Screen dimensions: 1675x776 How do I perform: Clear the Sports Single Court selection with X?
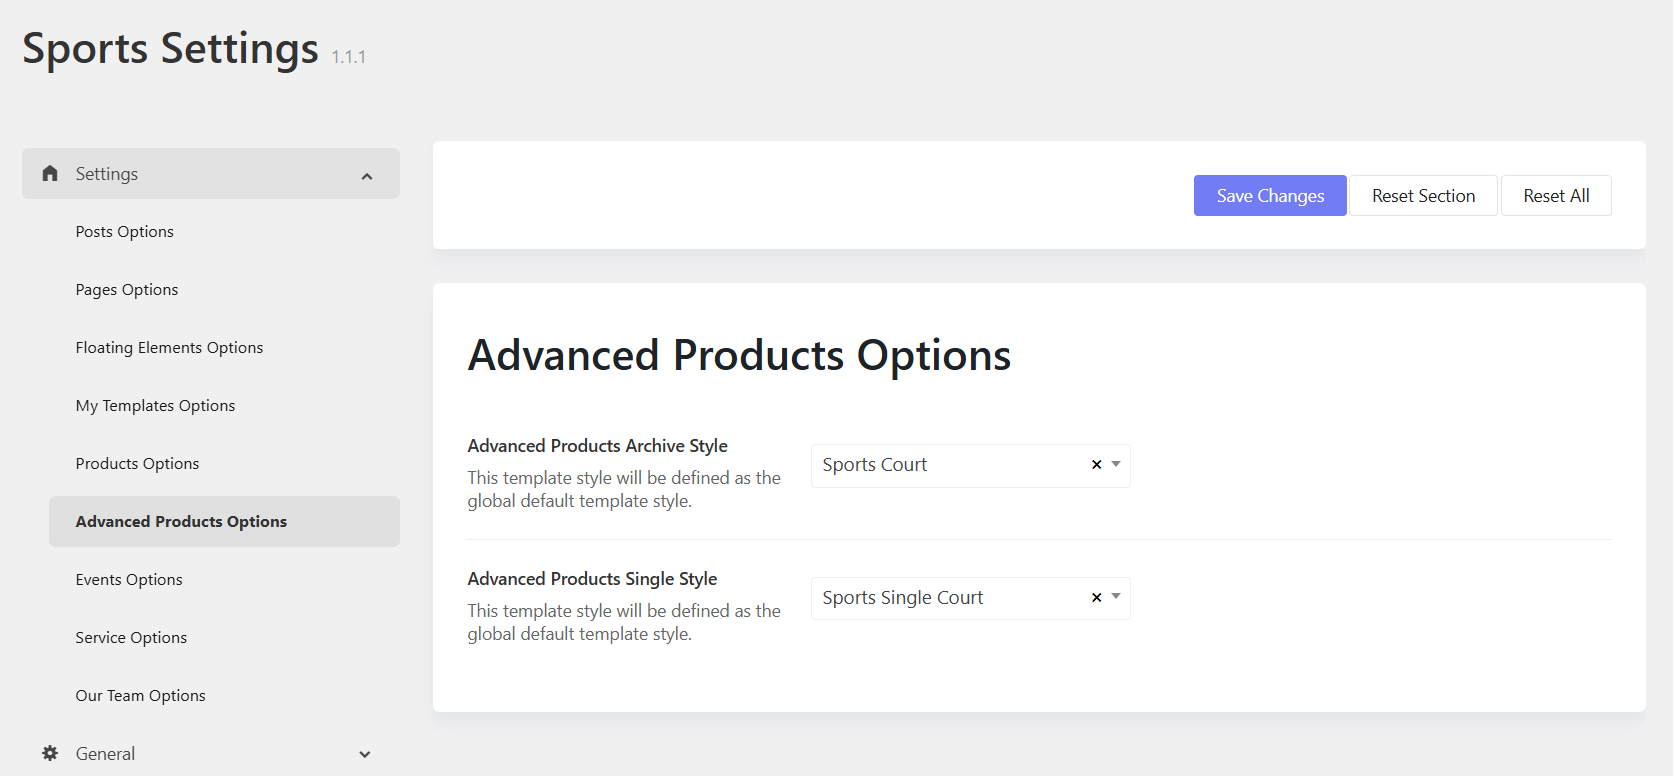tap(1097, 598)
